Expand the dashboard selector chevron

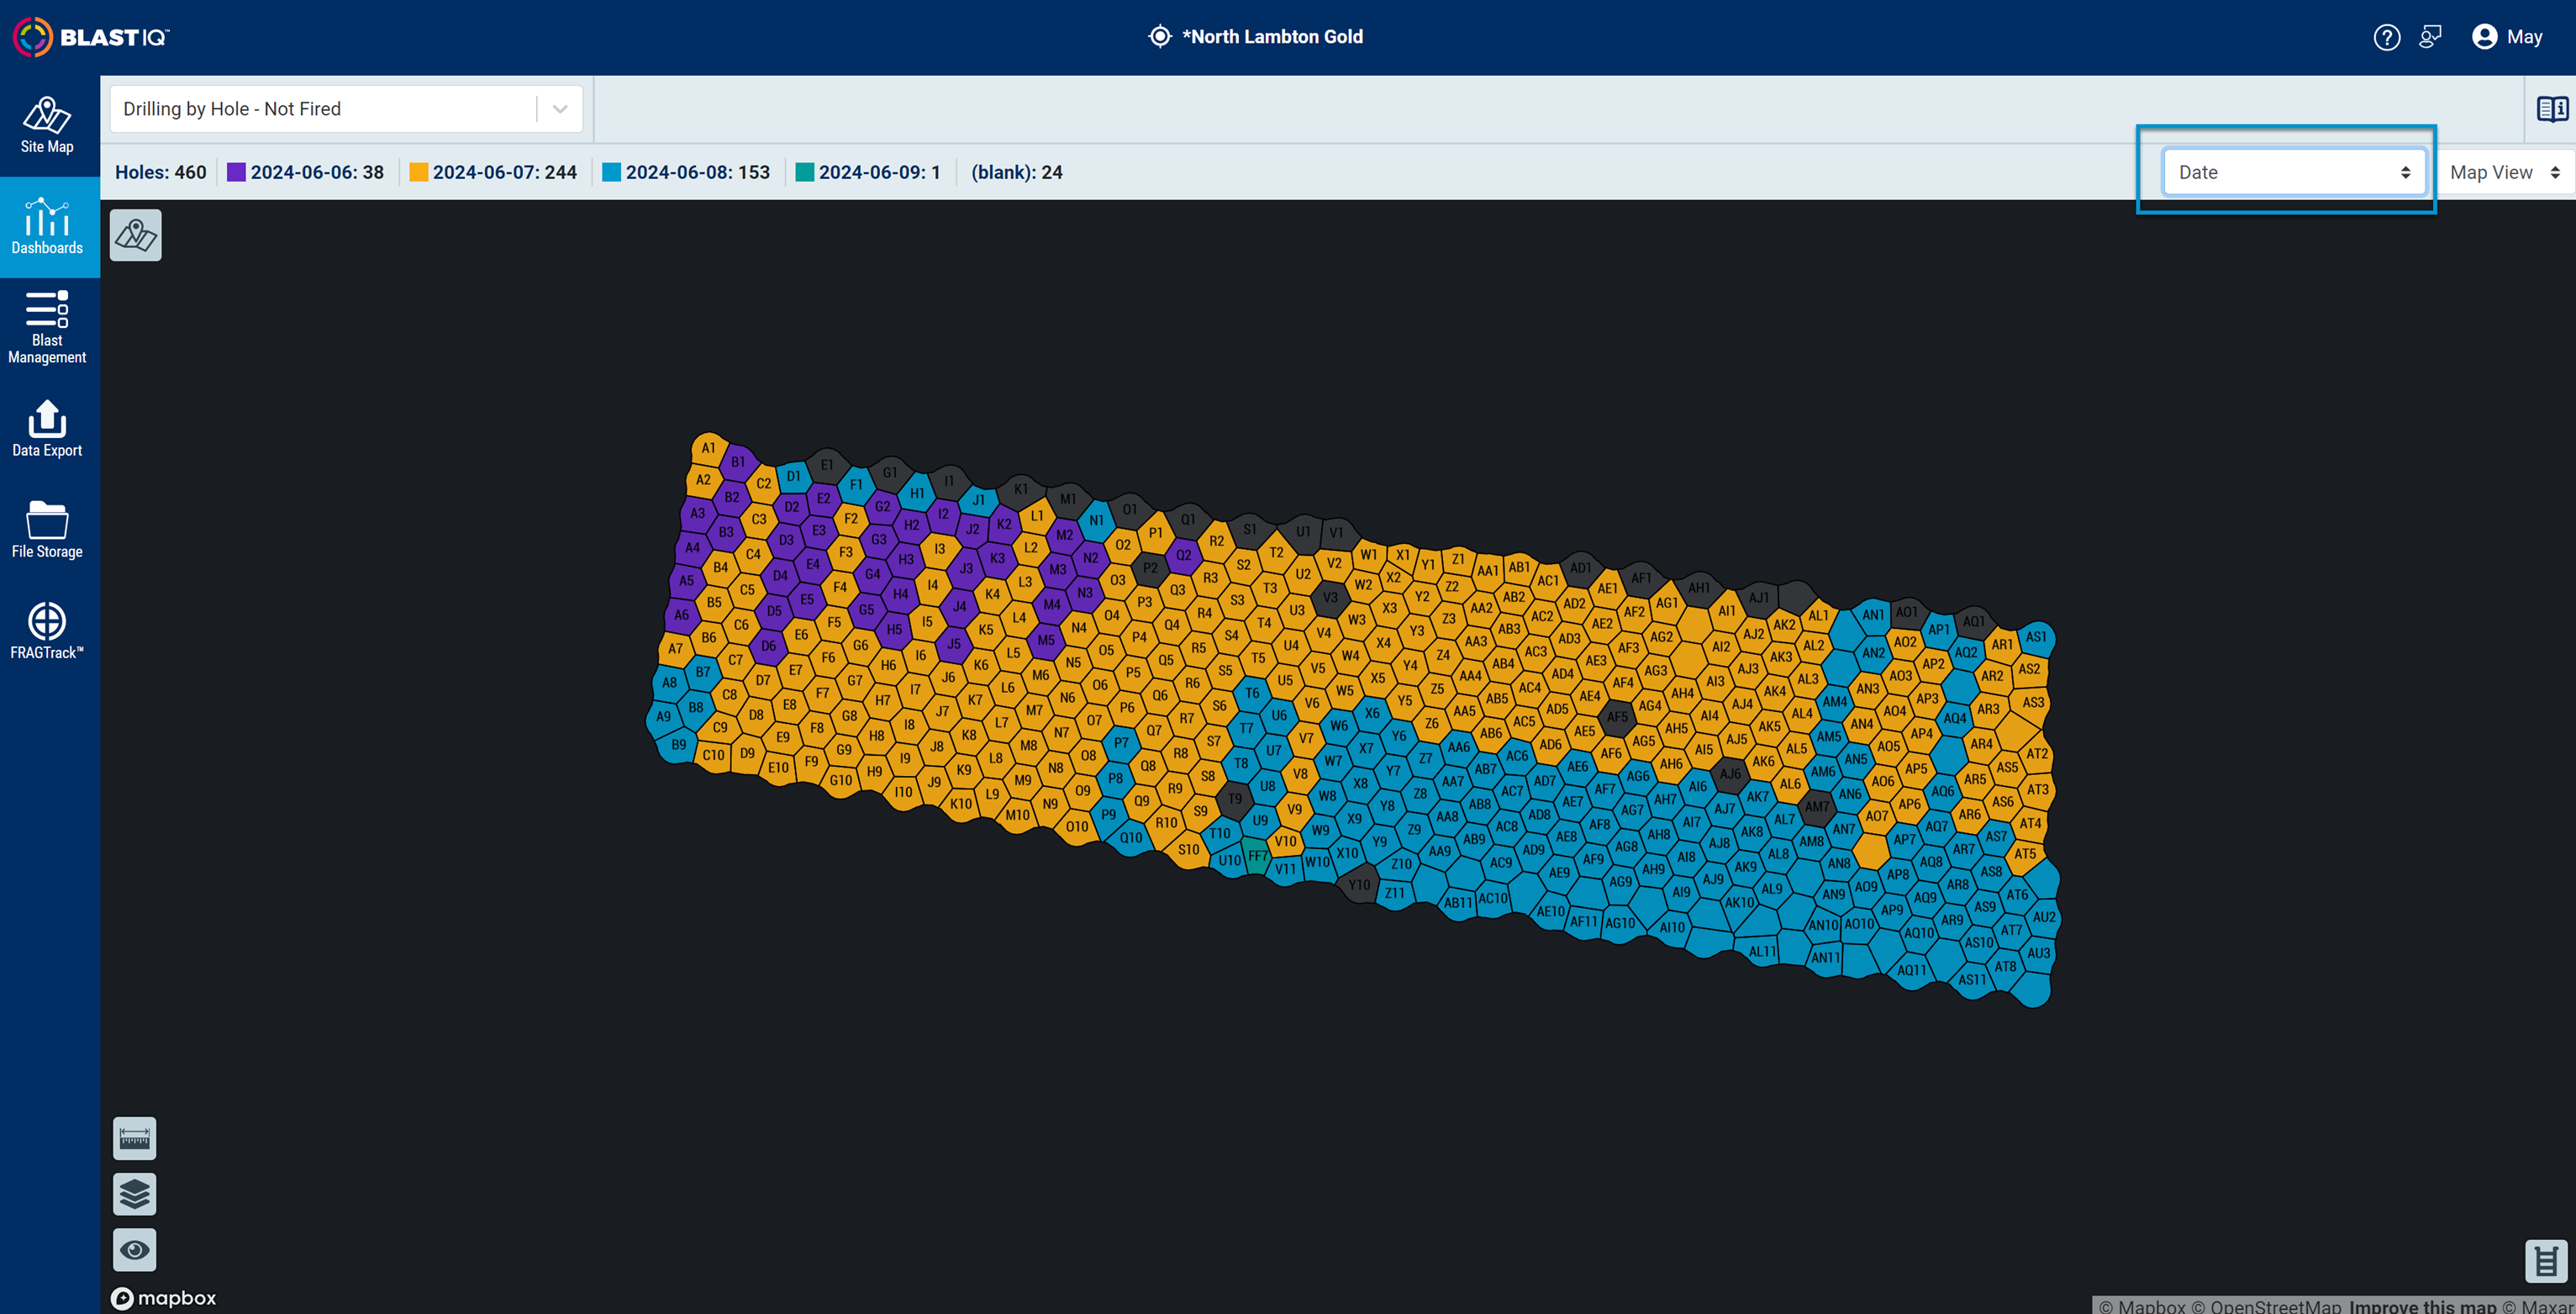click(560, 109)
